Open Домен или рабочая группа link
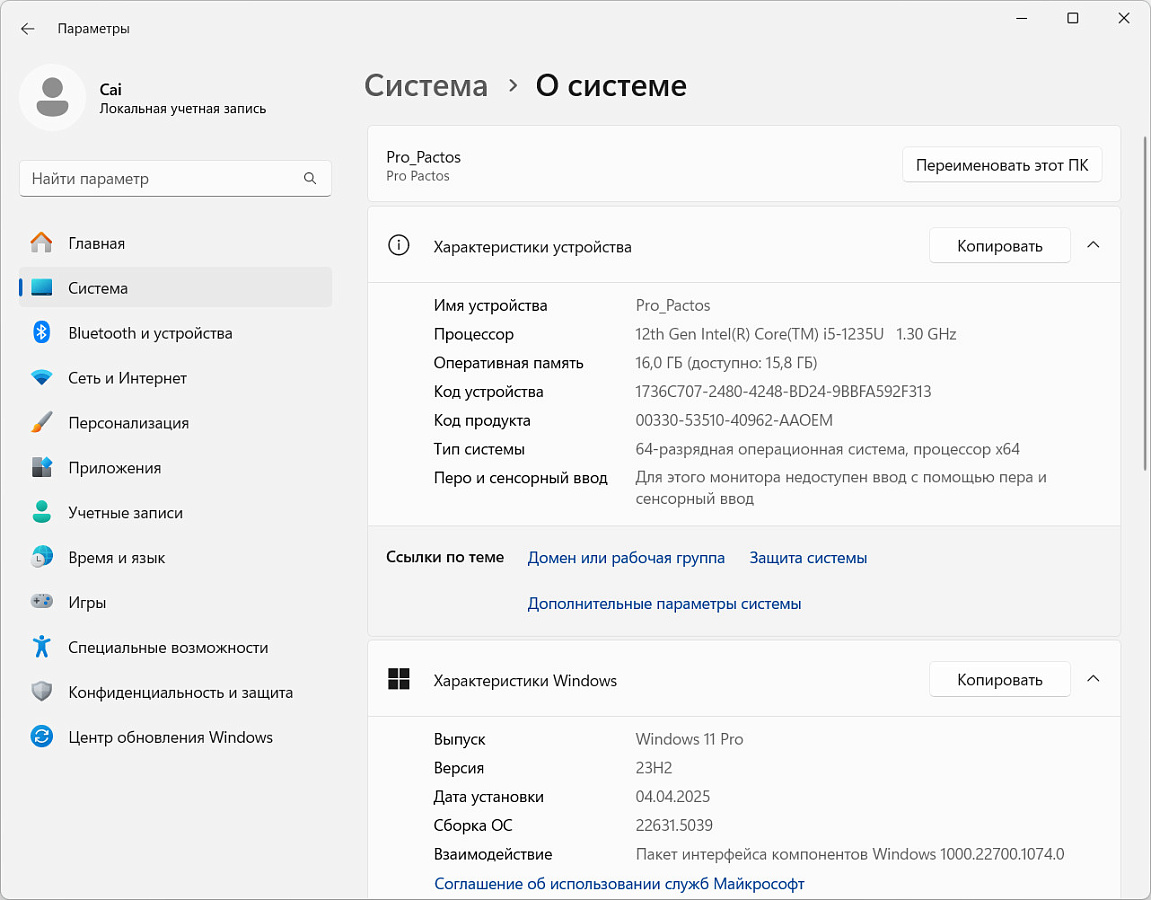The width and height of the screenshot is (1151, 900). 626,558
